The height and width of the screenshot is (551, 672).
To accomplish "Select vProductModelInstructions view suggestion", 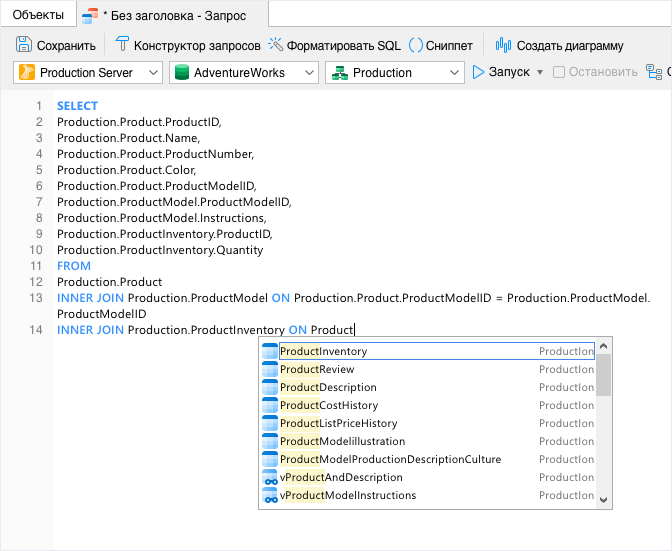I will click(437, 495).
